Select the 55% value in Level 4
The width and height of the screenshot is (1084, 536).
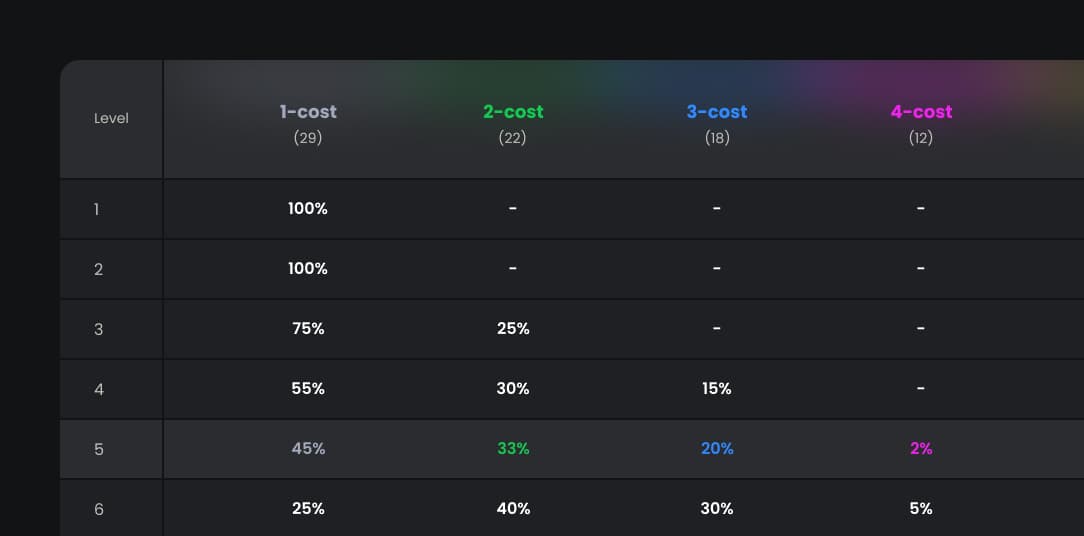click(308, 389)
